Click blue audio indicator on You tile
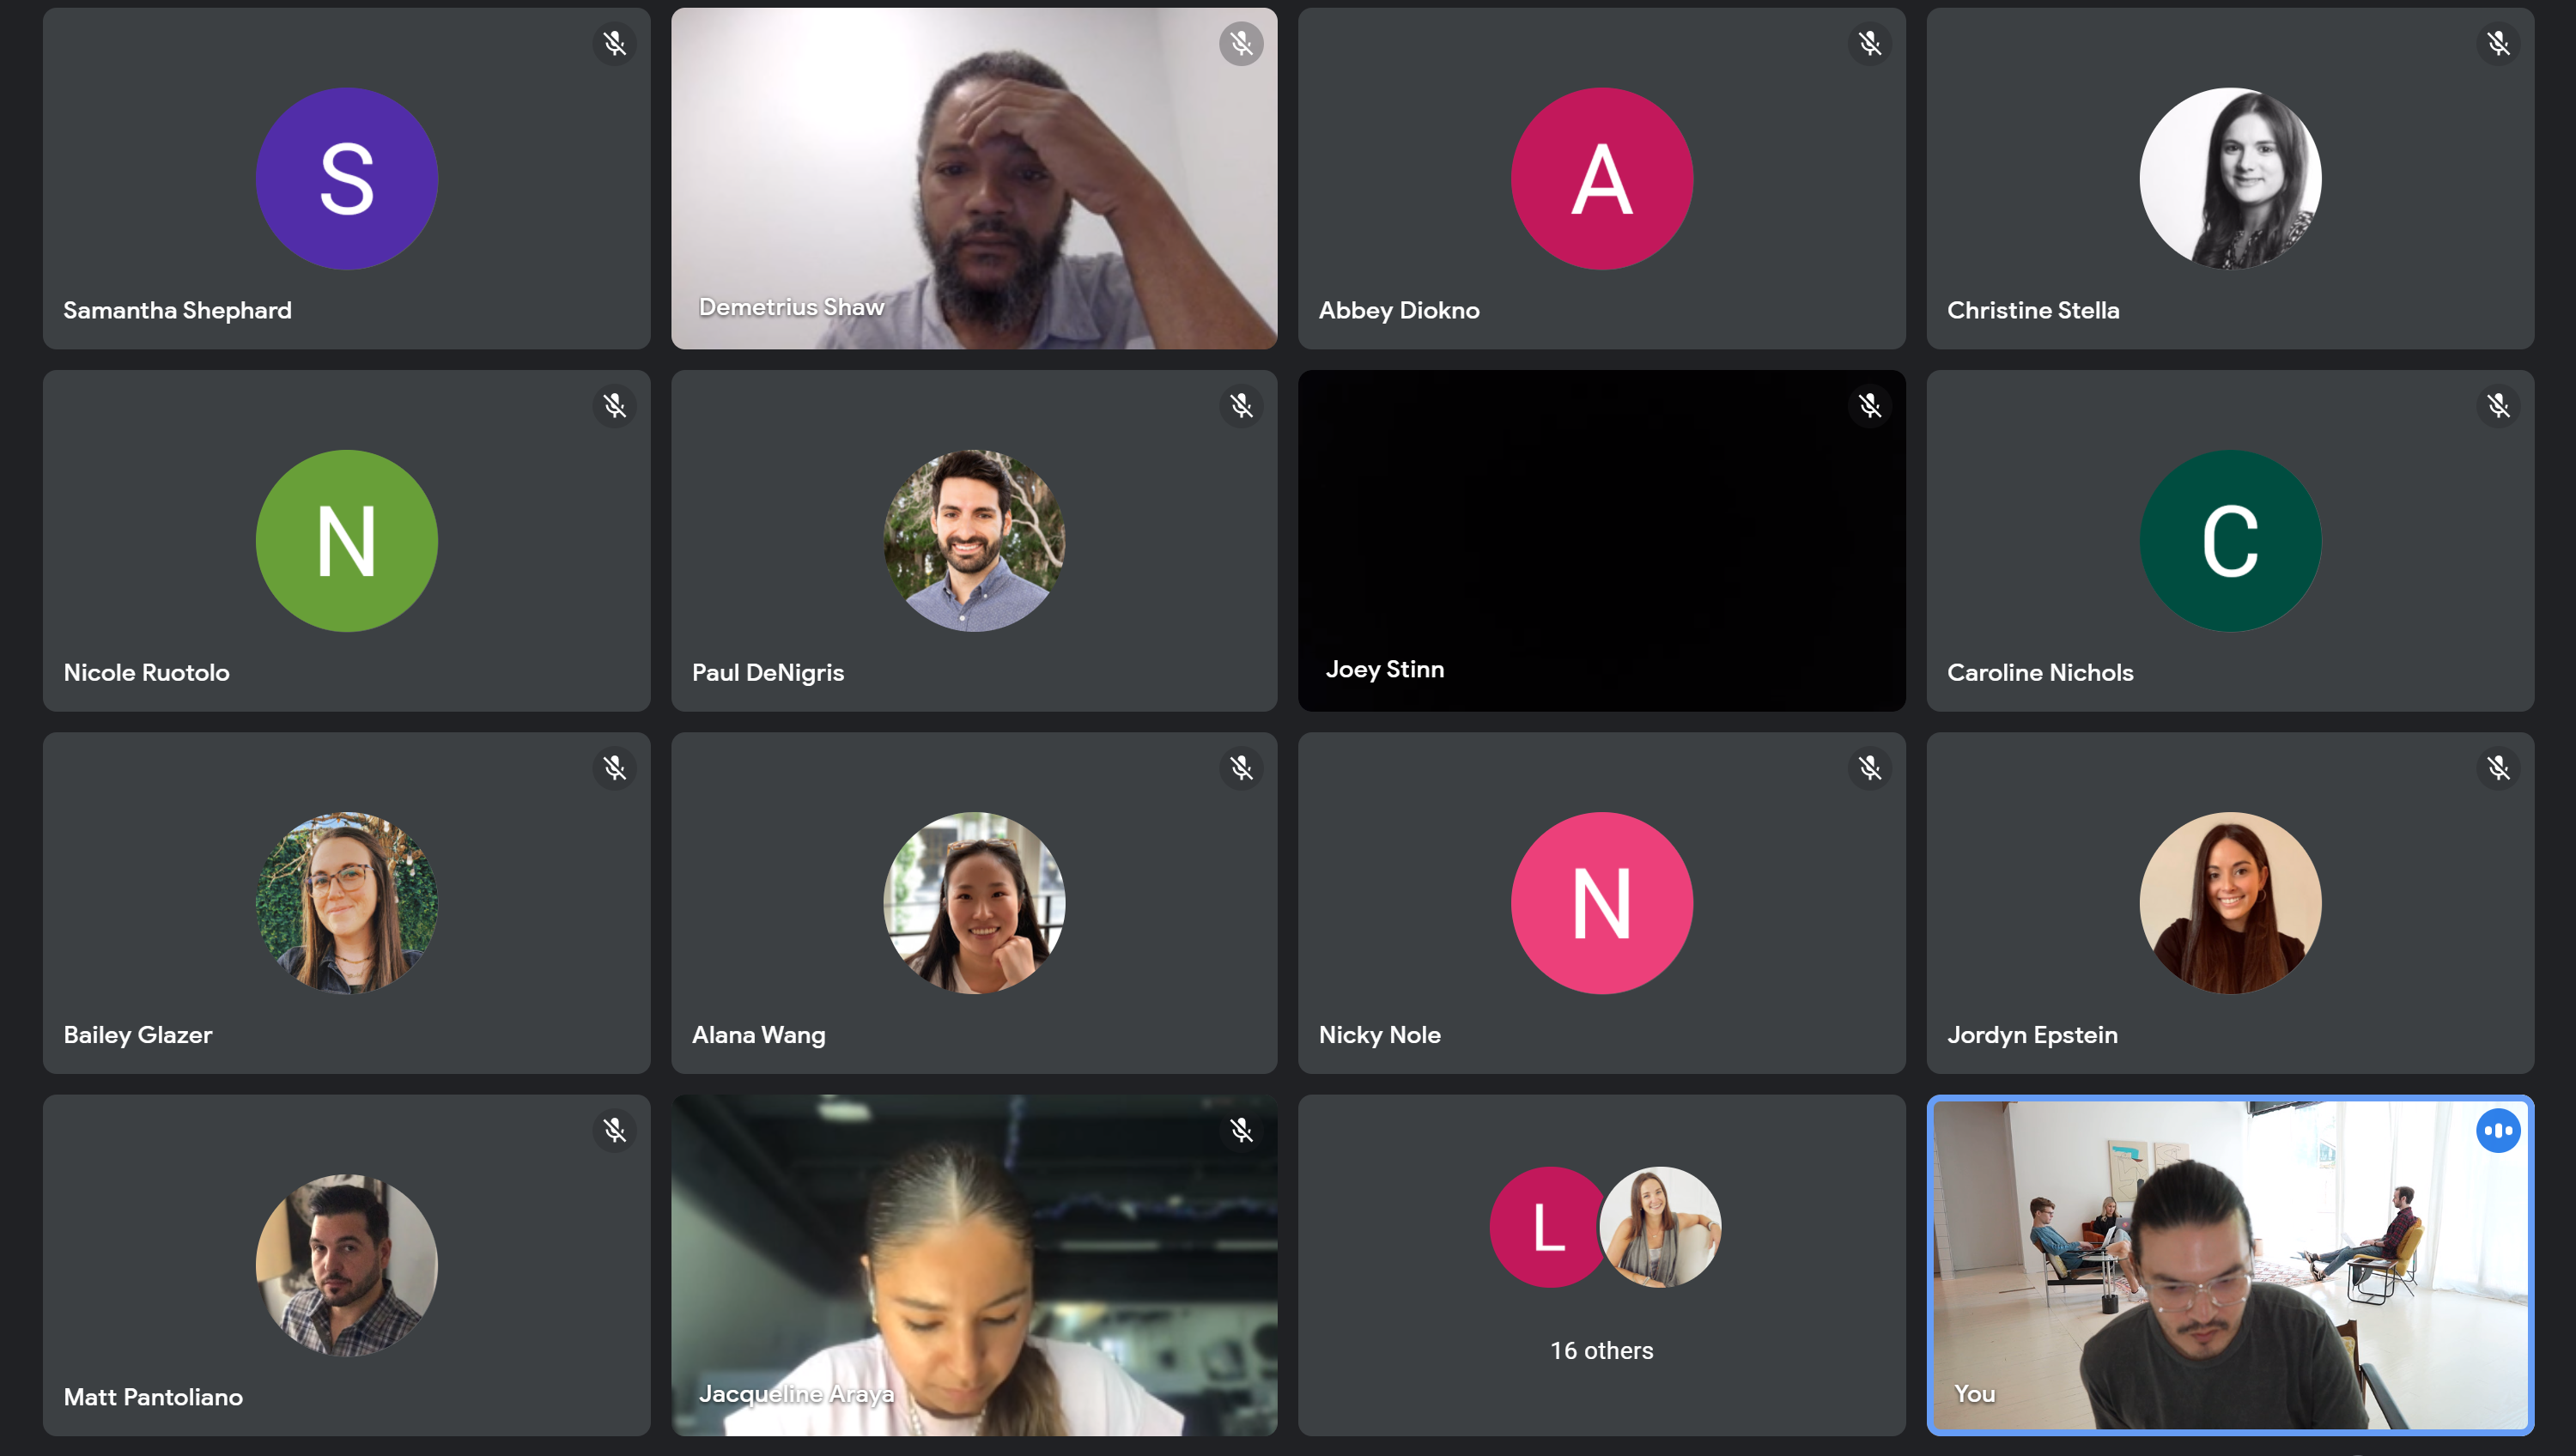 pos(2498,1131)
